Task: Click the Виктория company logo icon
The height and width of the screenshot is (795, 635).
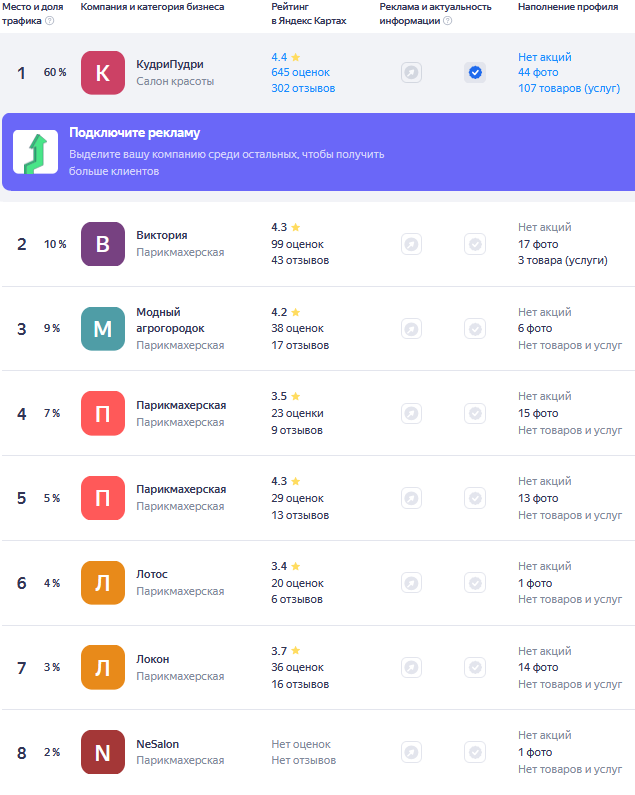Action: coord(103,244)
